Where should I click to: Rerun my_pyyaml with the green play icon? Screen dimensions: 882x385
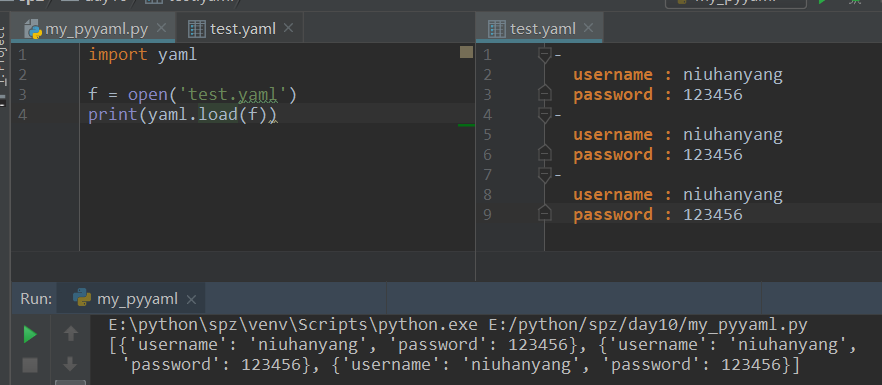click(x=30, y=334)
